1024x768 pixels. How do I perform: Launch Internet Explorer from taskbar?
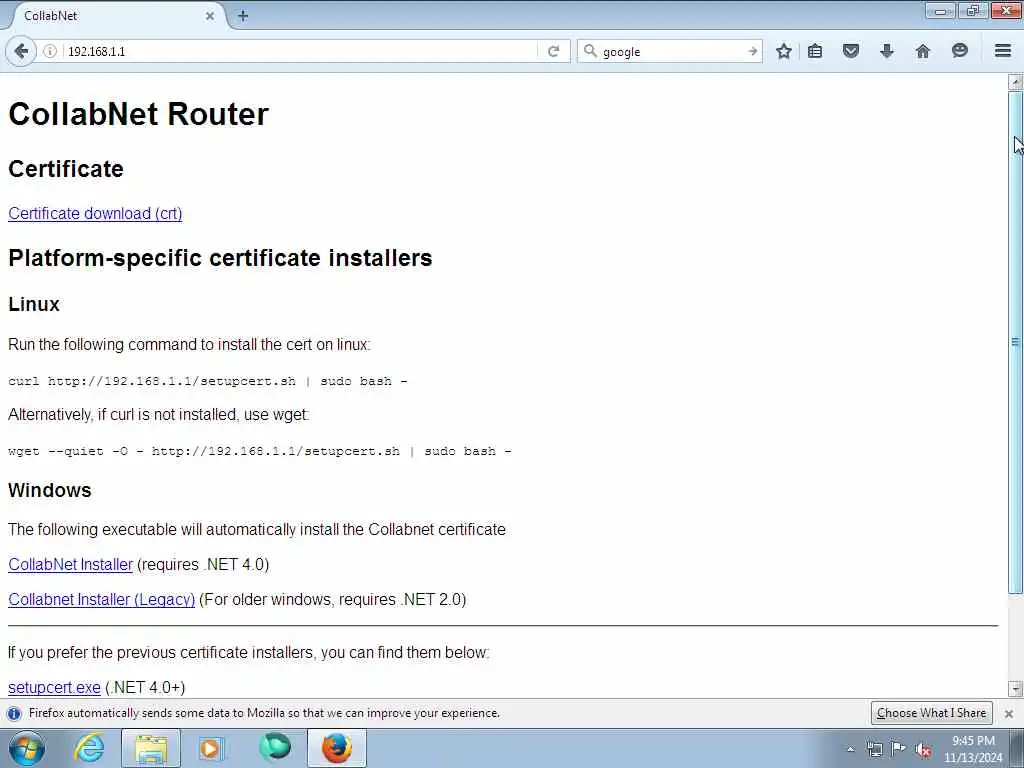tap(89, 748)
